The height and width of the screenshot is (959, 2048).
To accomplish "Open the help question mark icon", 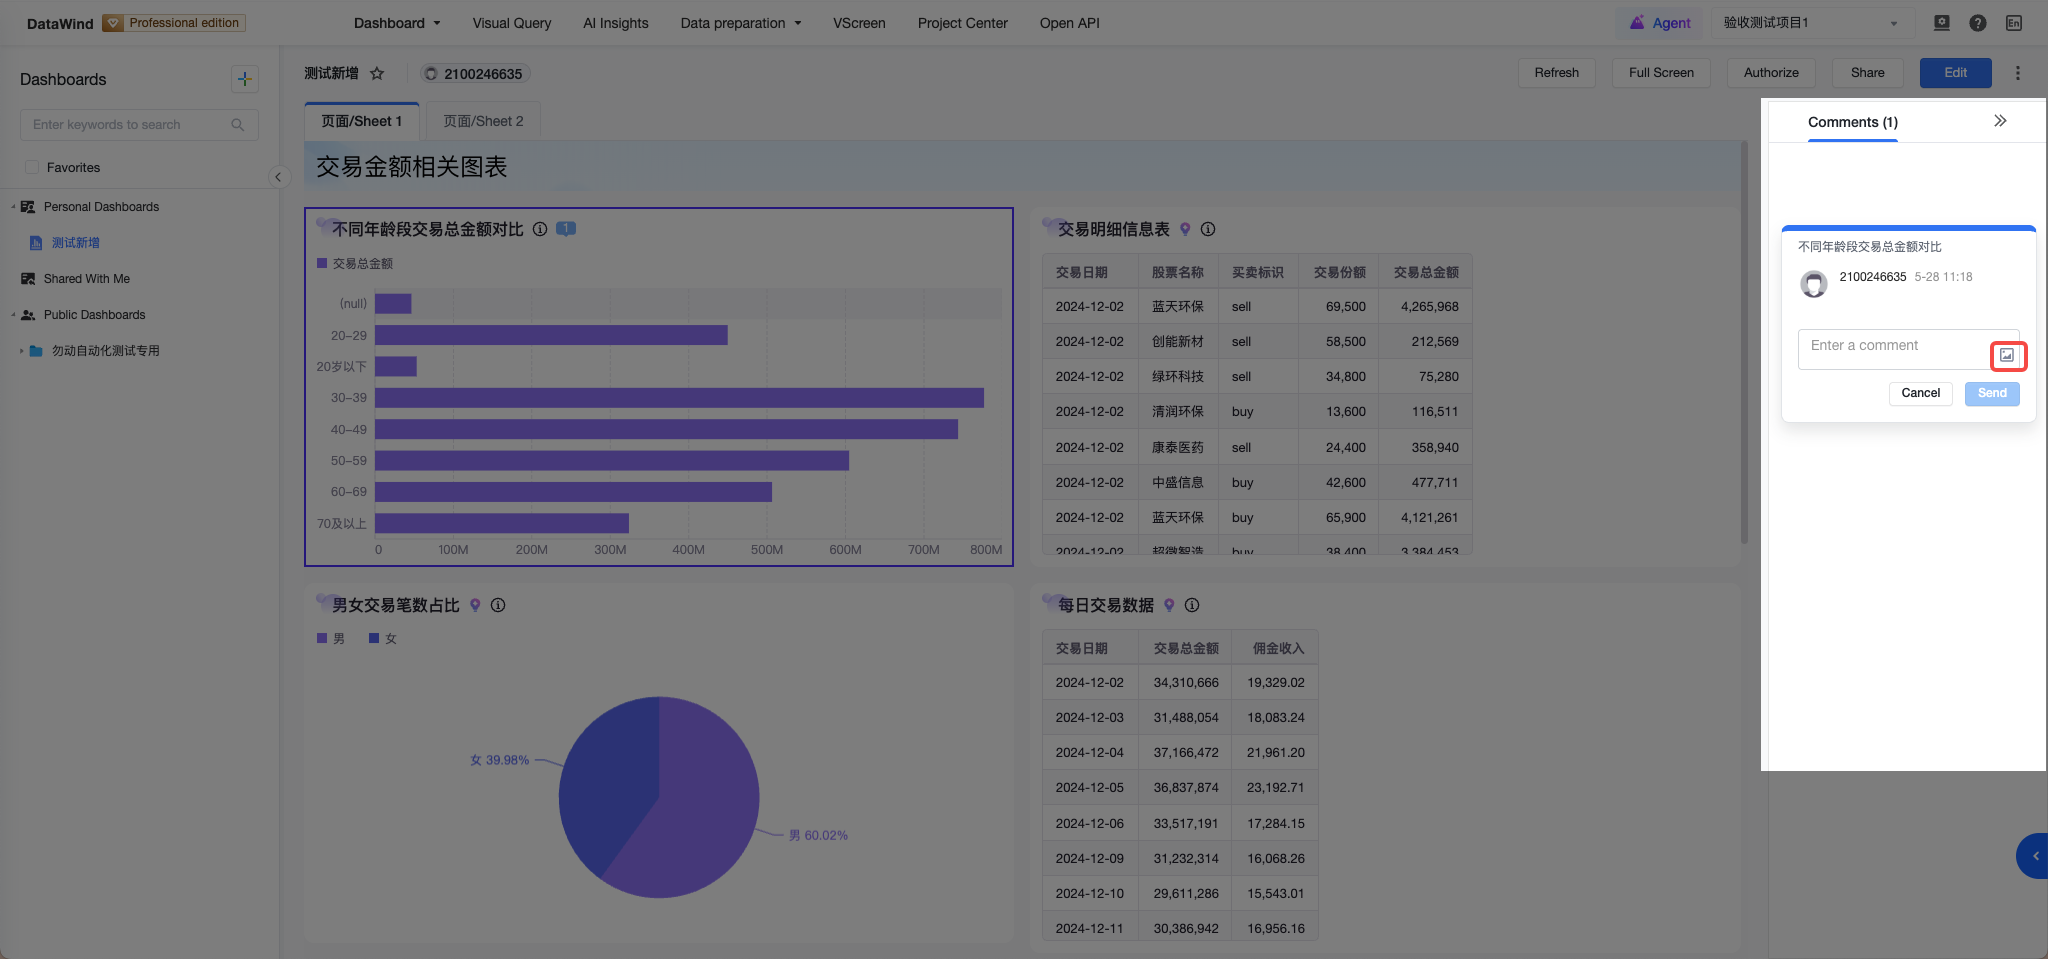I will (1978, 23).
